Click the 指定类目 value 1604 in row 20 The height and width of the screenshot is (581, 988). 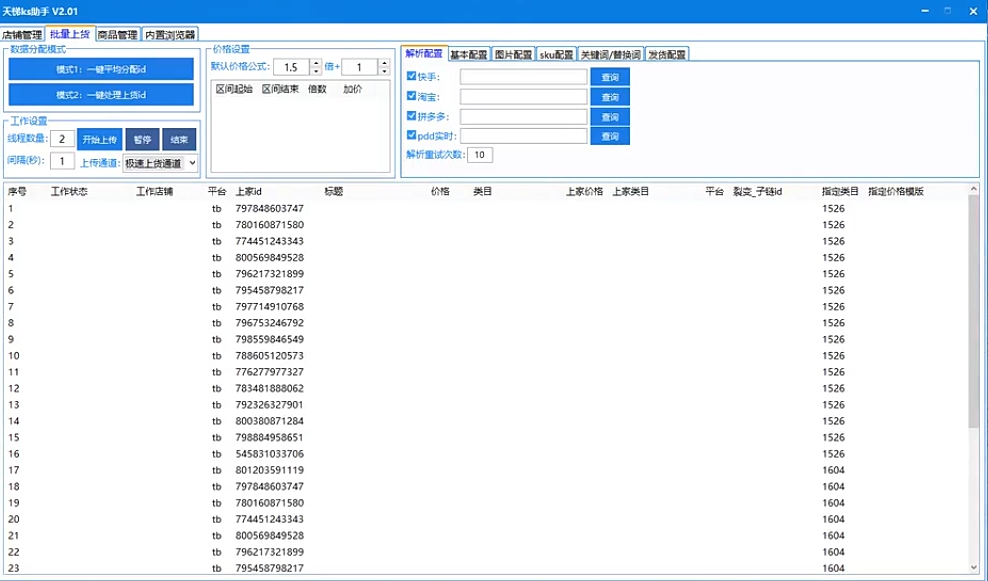coord(833,520)
